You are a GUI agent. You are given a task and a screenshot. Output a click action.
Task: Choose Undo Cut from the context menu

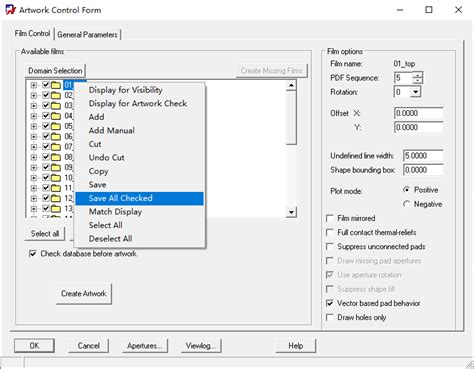pos(139,158)
